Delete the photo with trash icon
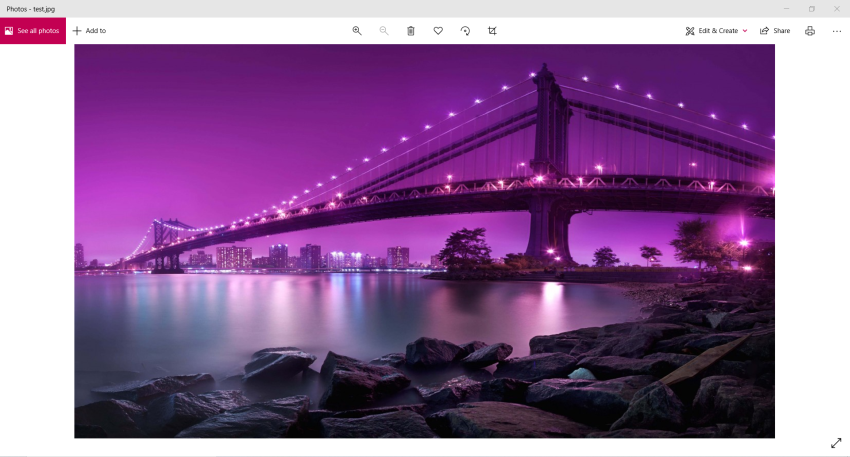 [411, 31]
